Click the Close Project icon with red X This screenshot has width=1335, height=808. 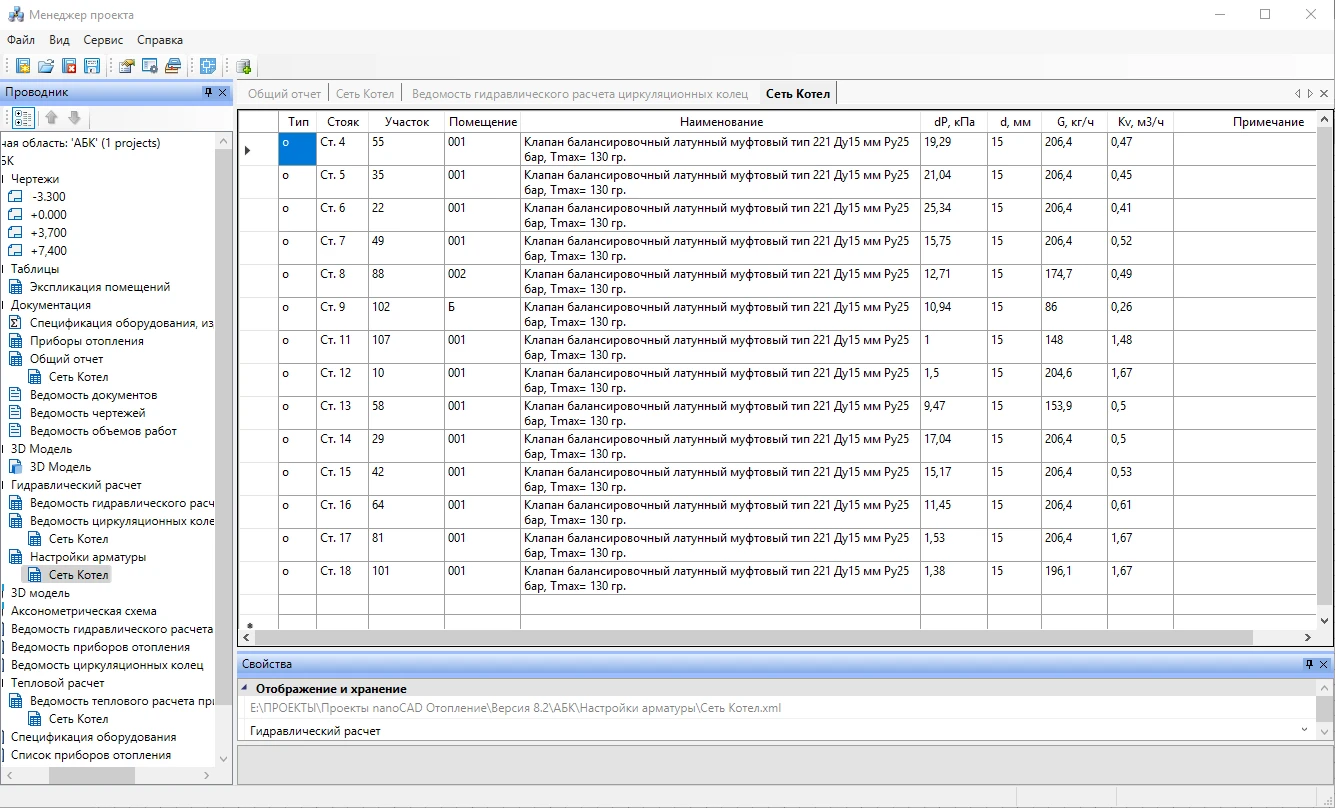click(x=69, y=66)
